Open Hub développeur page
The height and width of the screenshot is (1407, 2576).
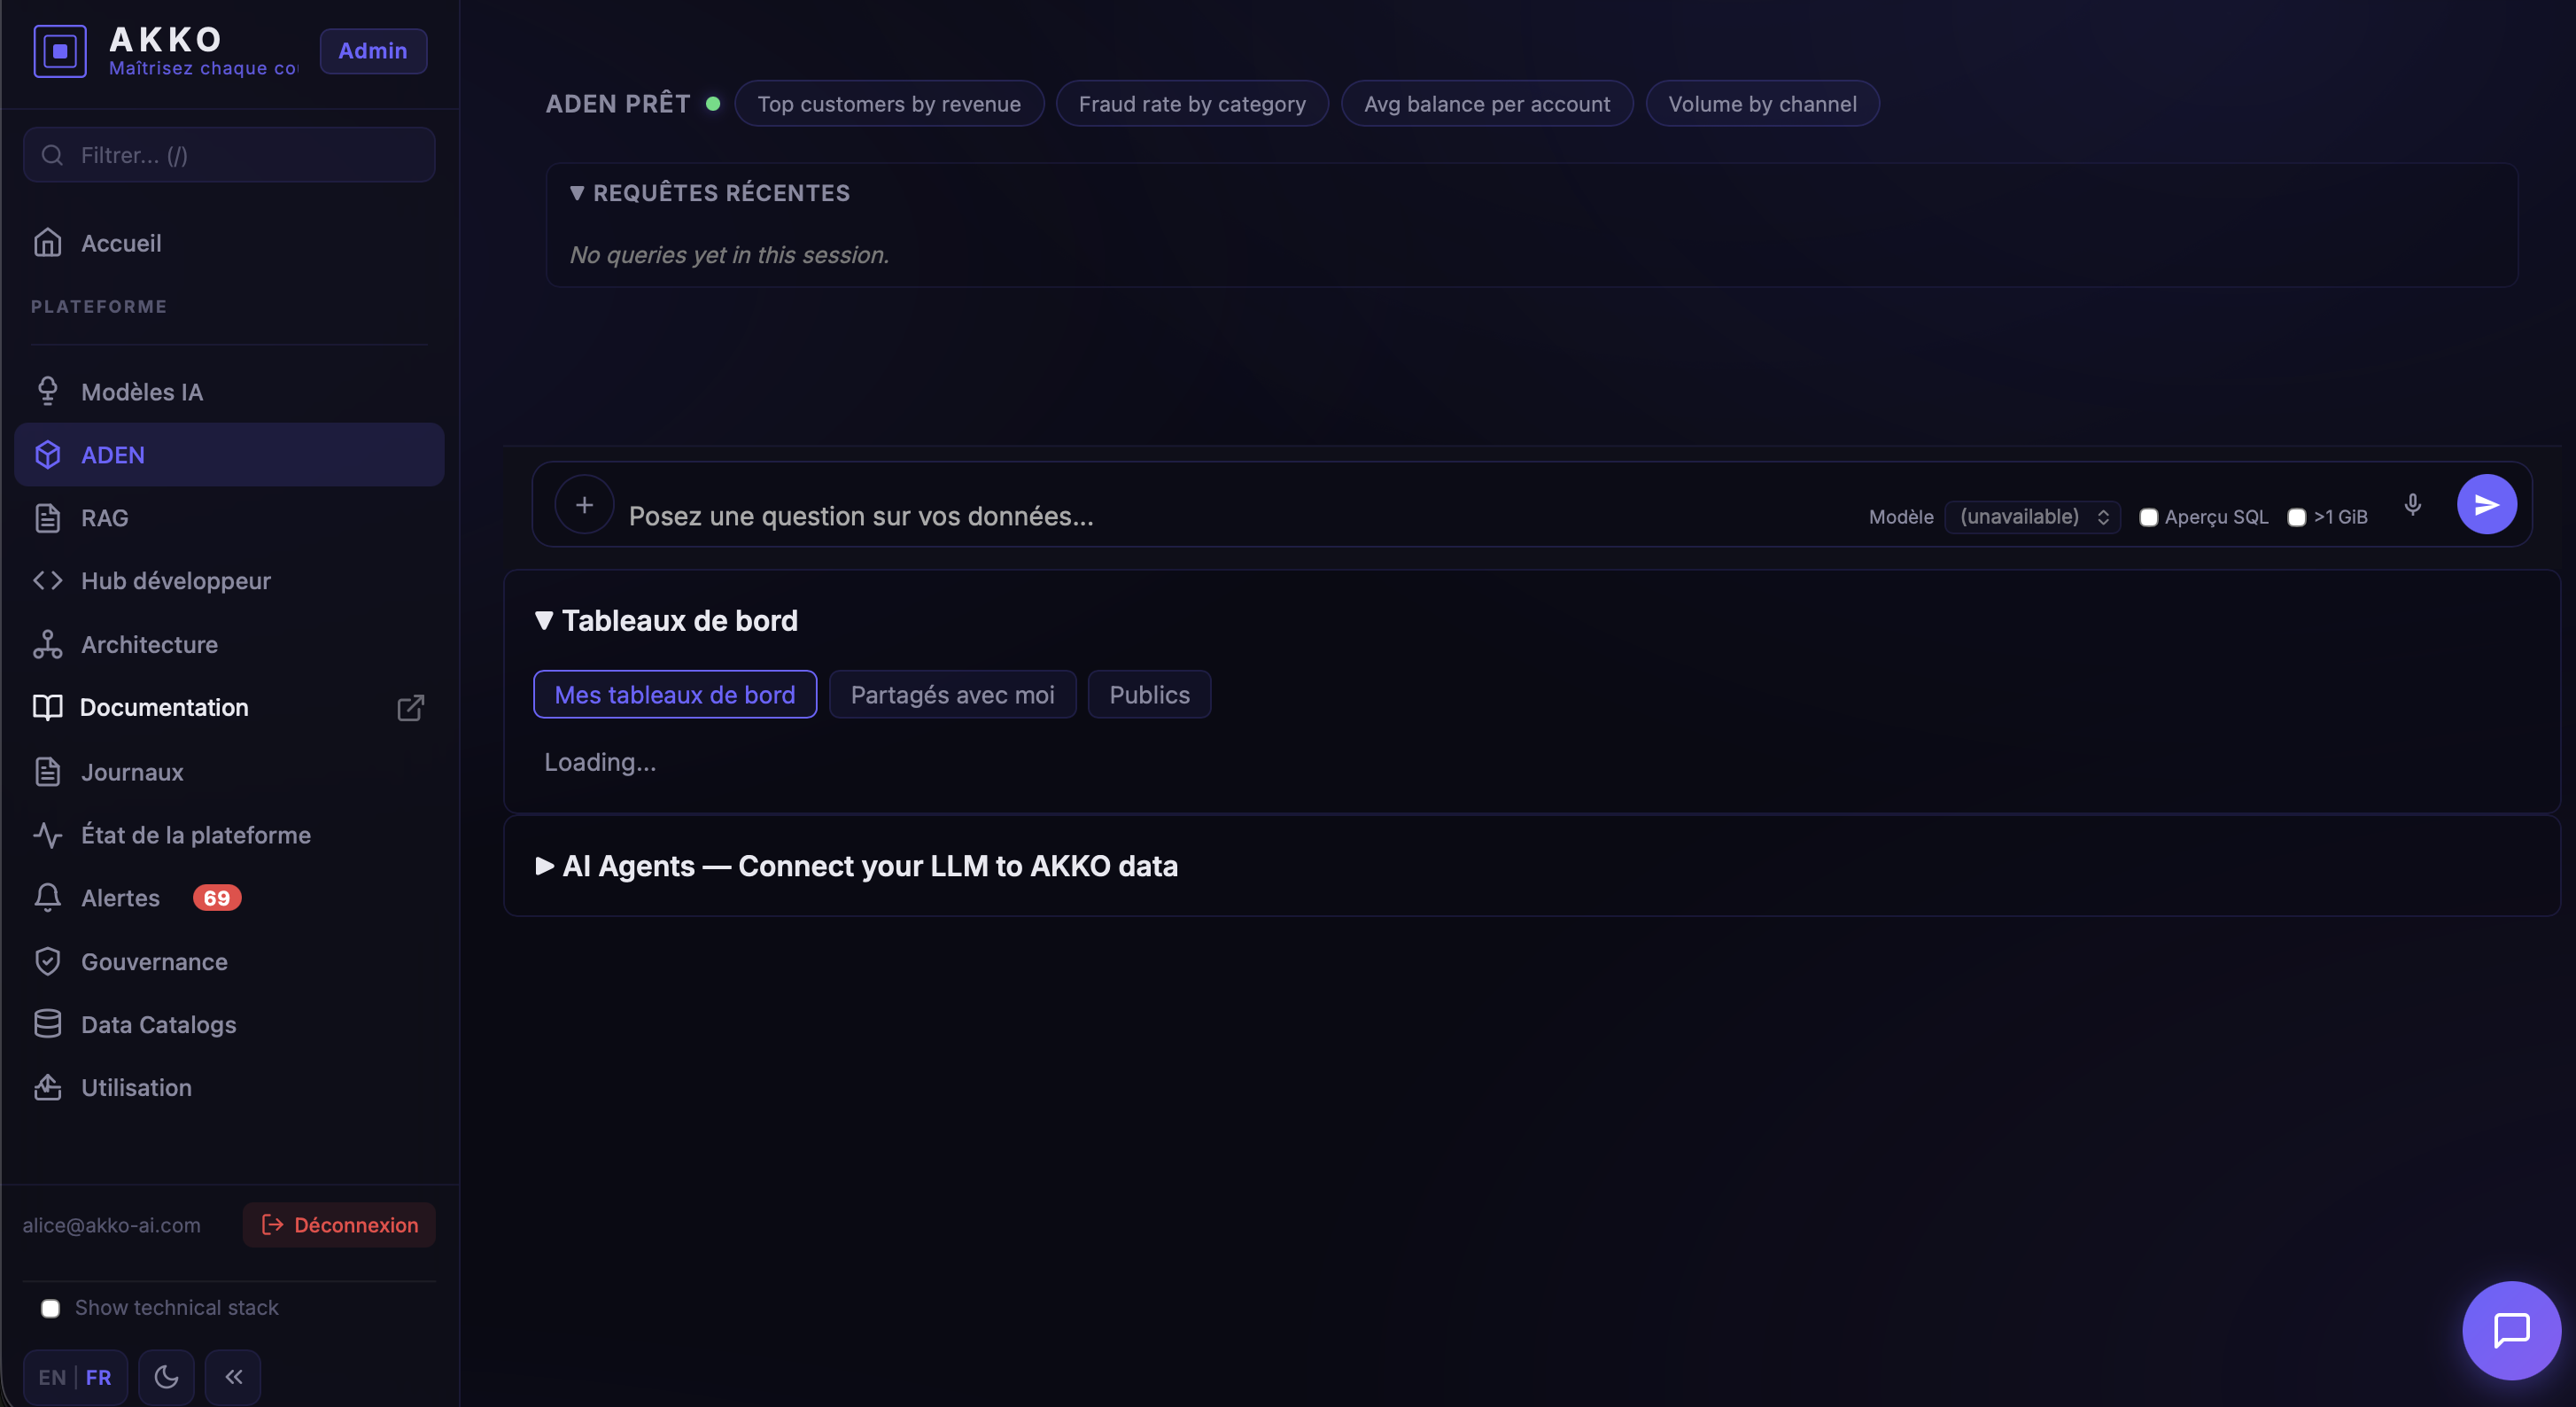pos(229,581)
